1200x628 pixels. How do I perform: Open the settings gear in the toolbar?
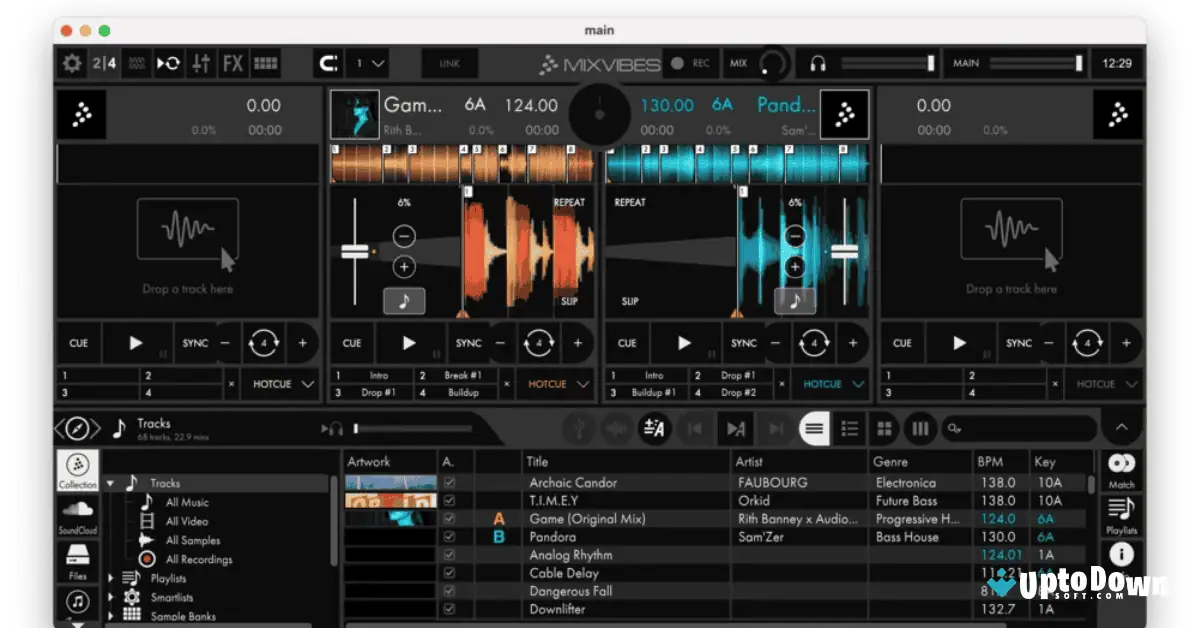pyautogui.click(x=70, y=63)
